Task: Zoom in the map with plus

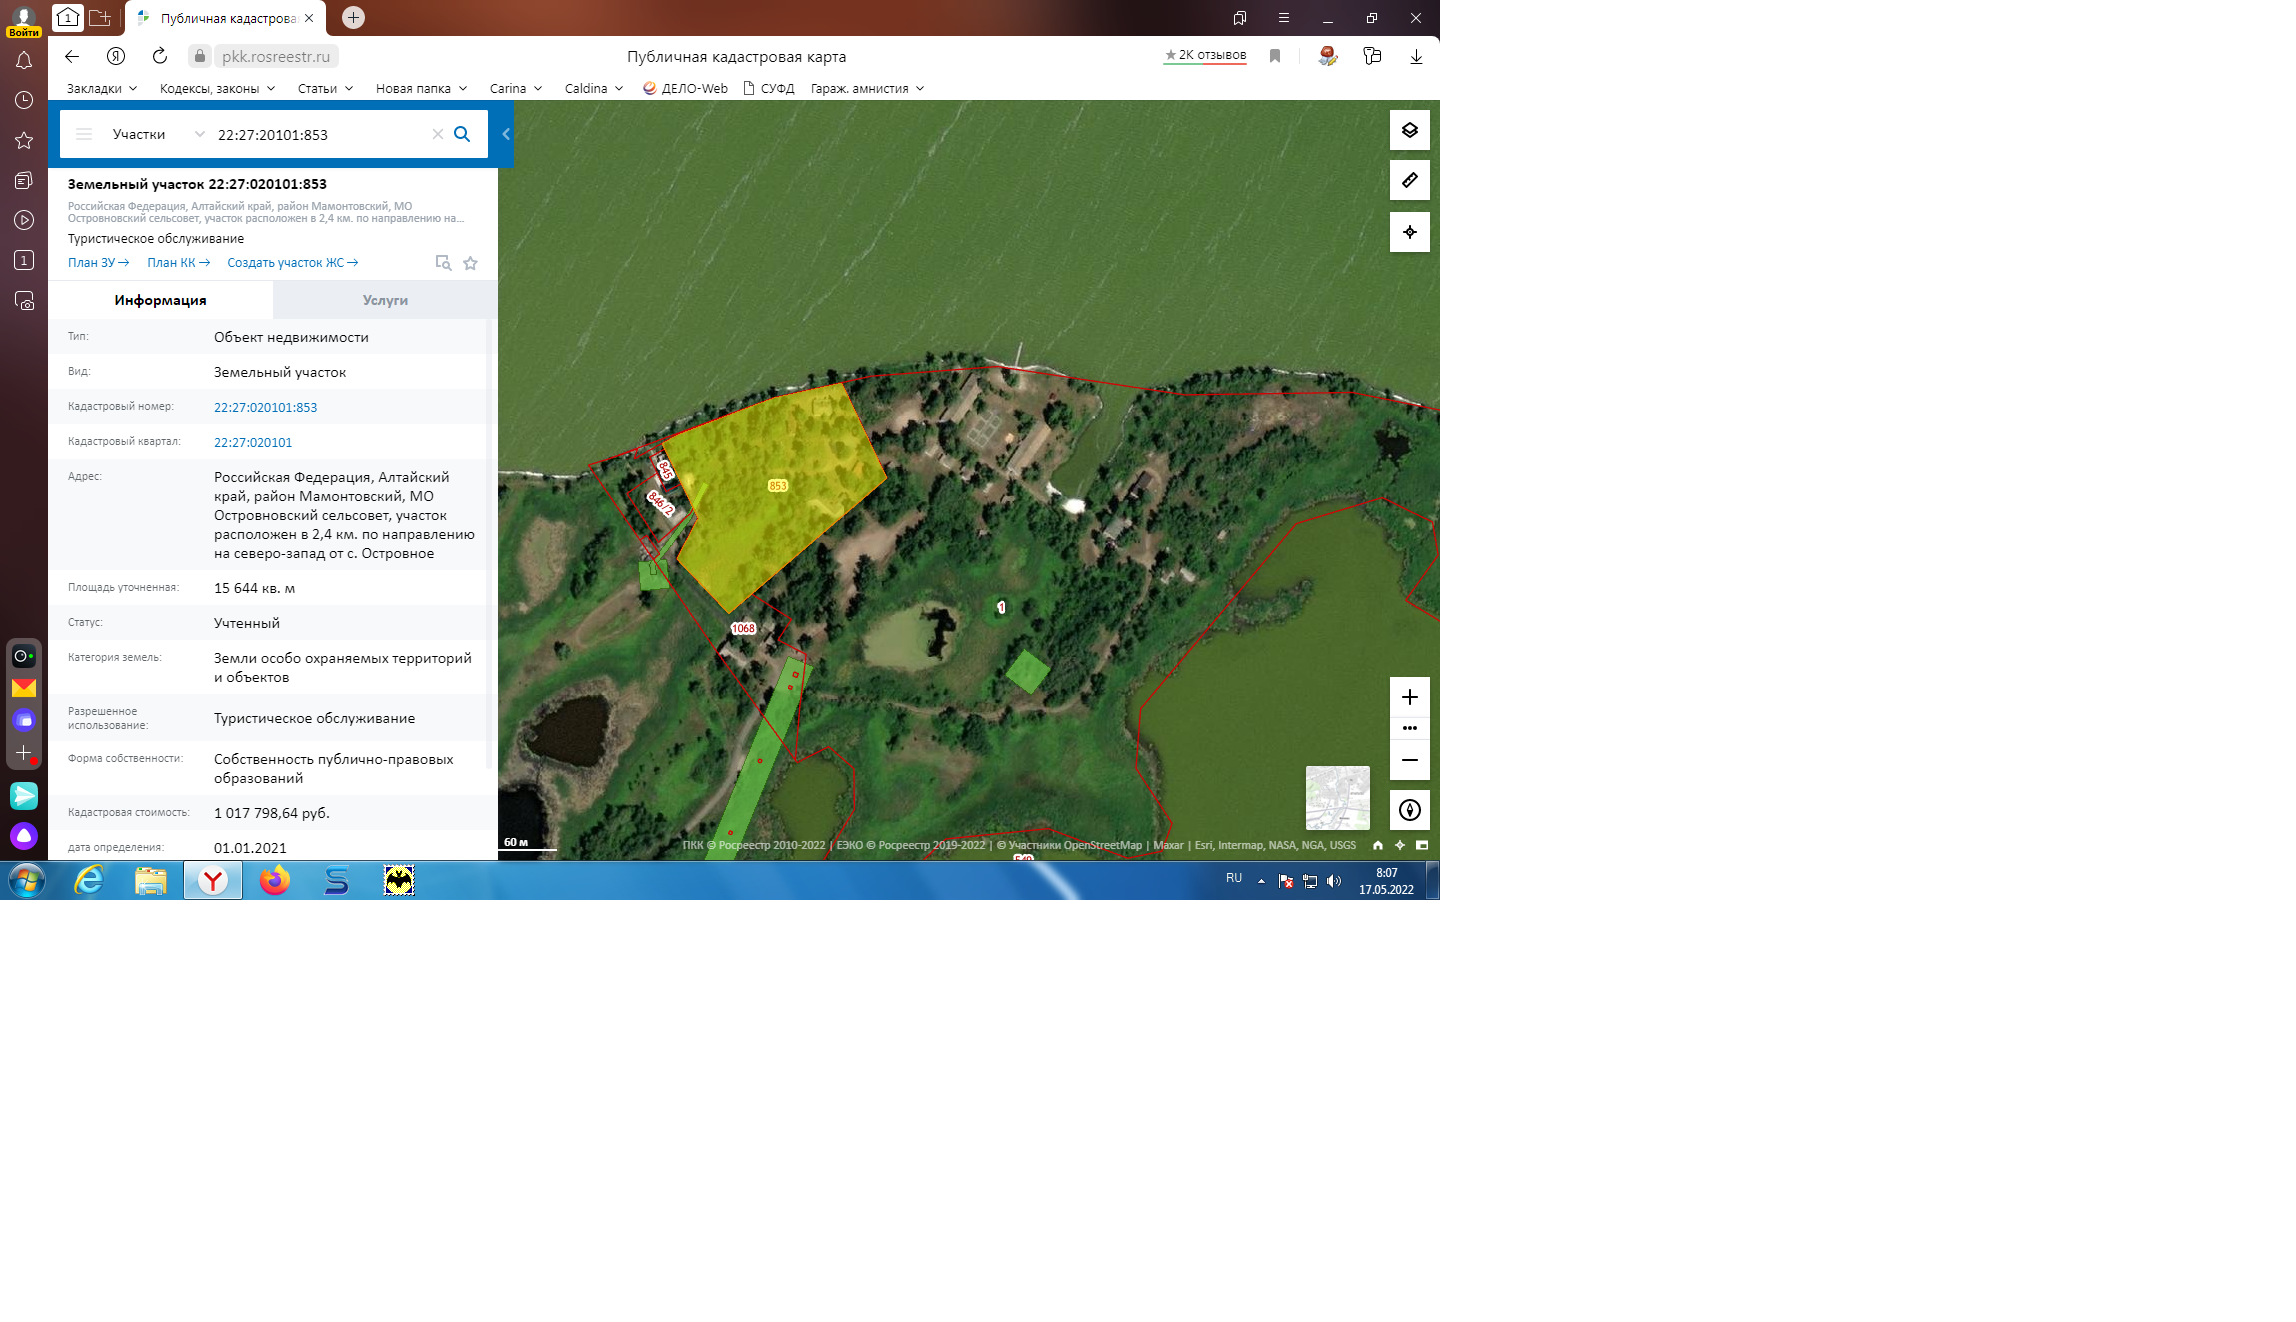Action: pyautogui.click(x=1409, y=697)
